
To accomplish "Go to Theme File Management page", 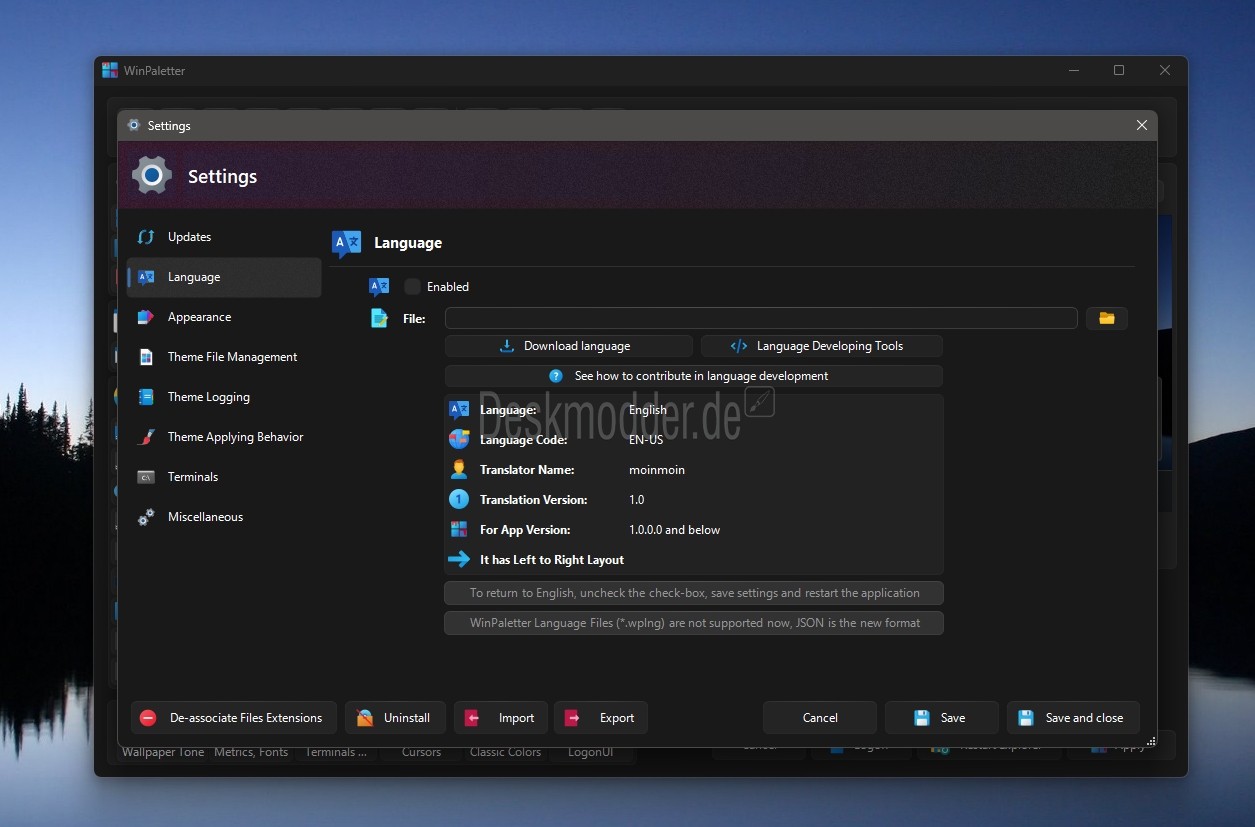I will click(224, 357).
